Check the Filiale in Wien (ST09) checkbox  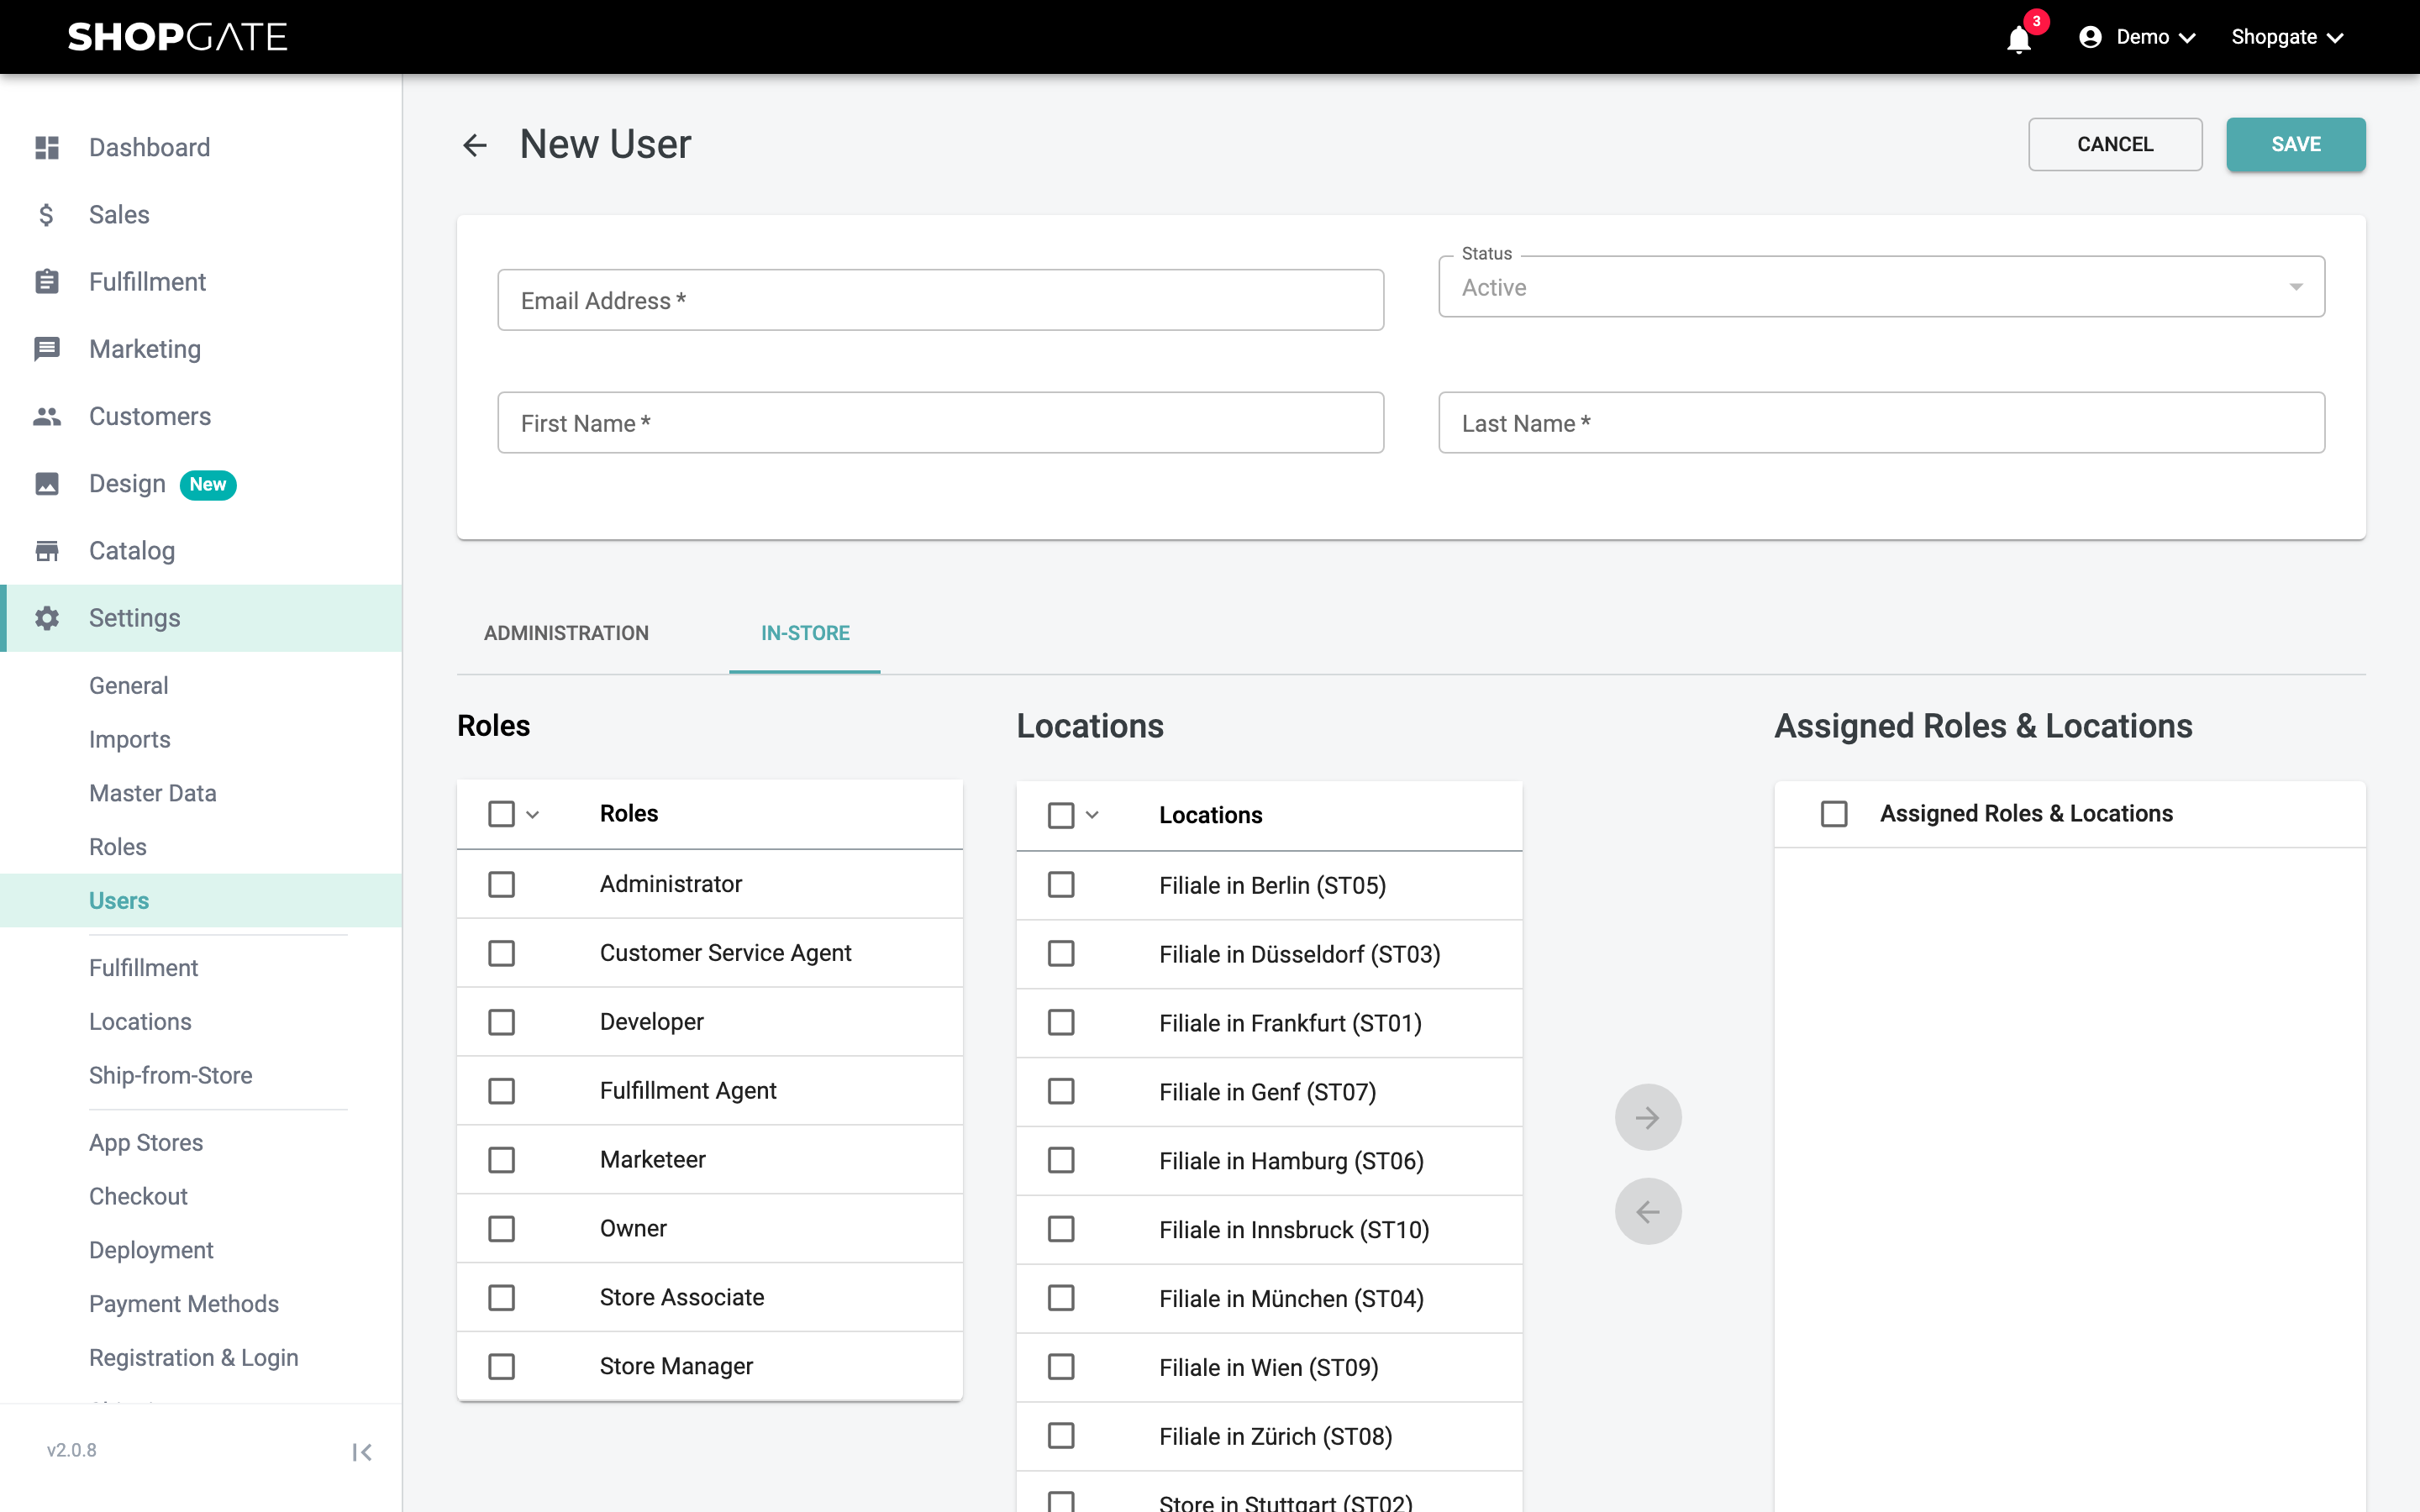pos(1061,1367)
